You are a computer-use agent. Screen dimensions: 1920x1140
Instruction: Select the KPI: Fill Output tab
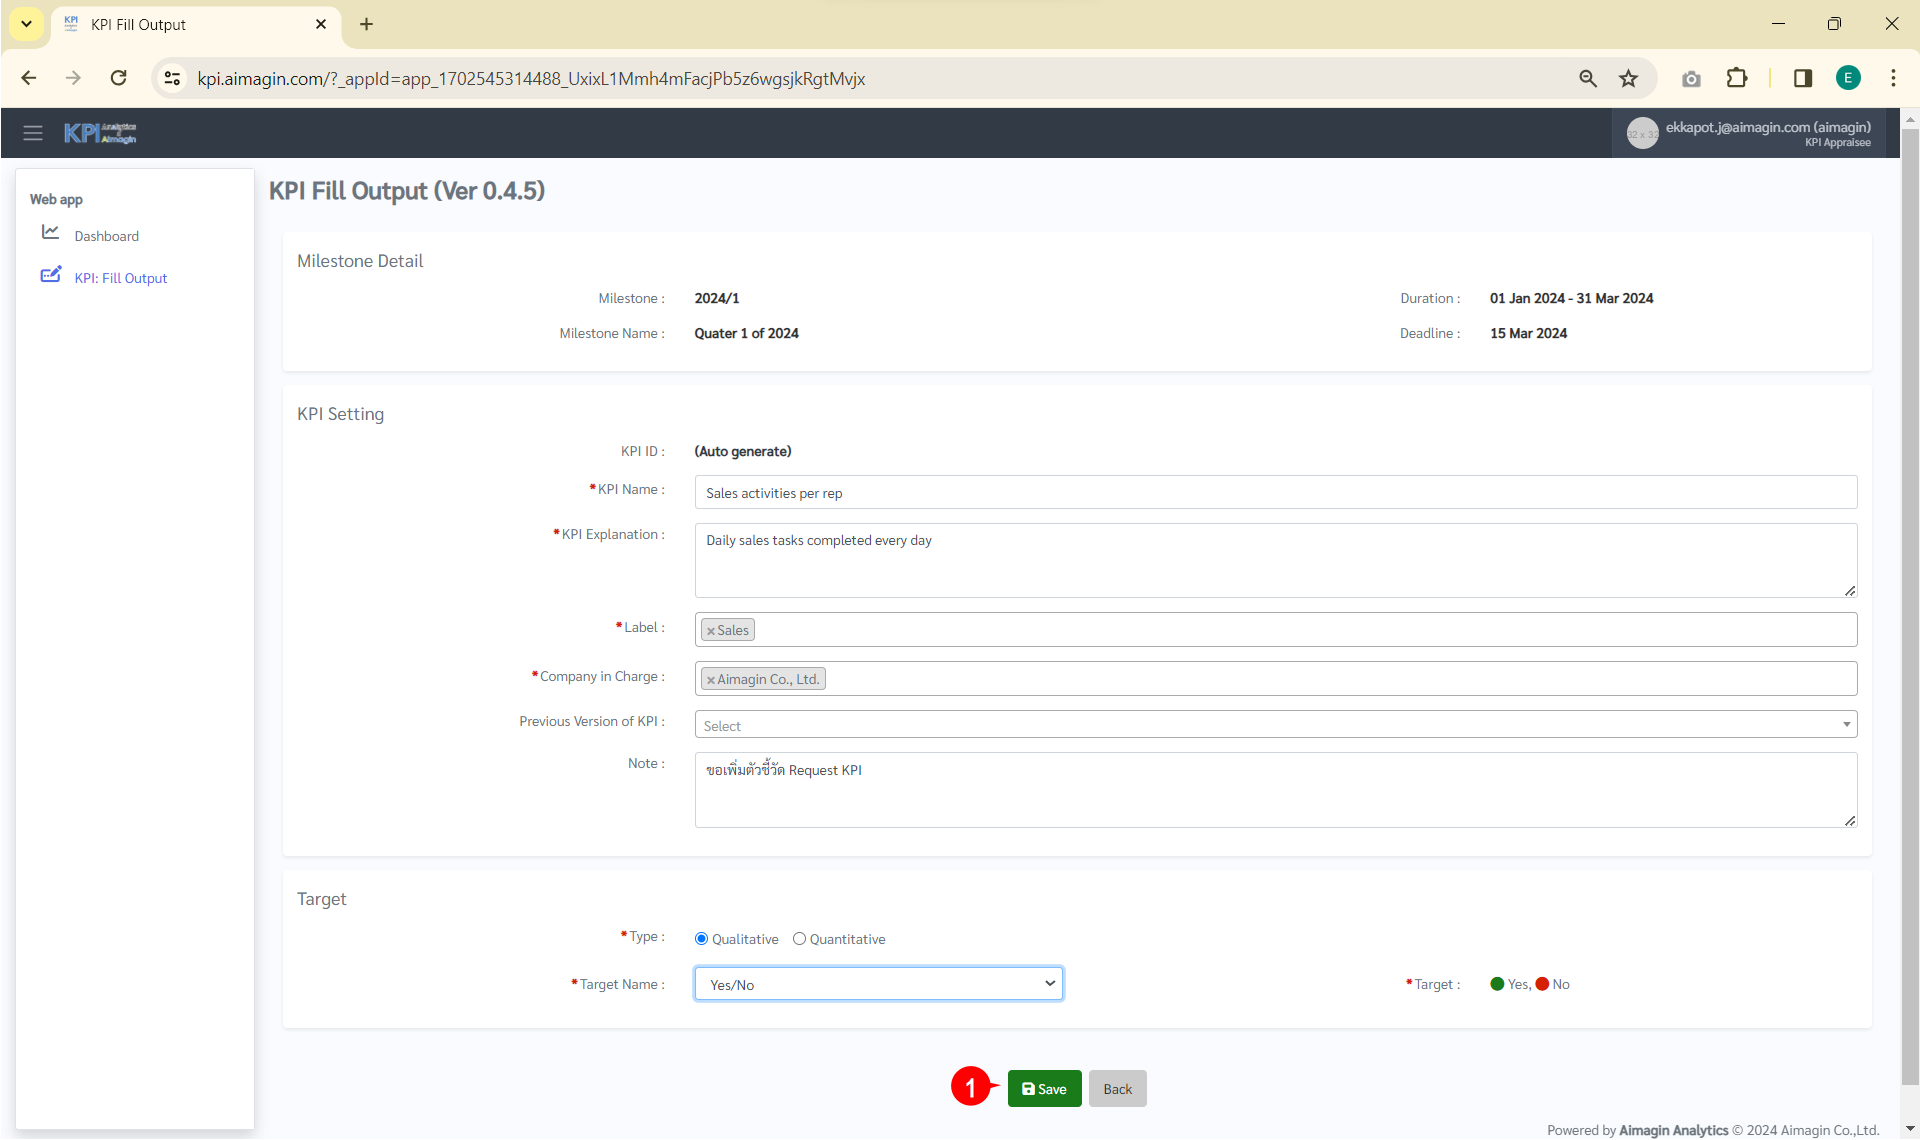(x=121, y=278)
